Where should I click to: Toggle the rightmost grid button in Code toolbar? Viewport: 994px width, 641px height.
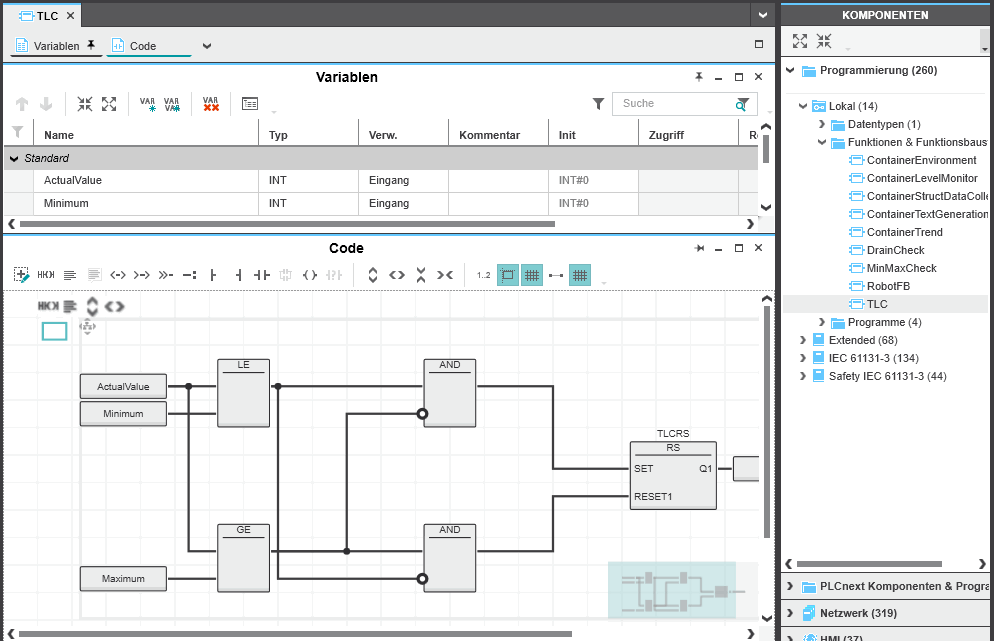pyautogui.click(x=580, y=274)
